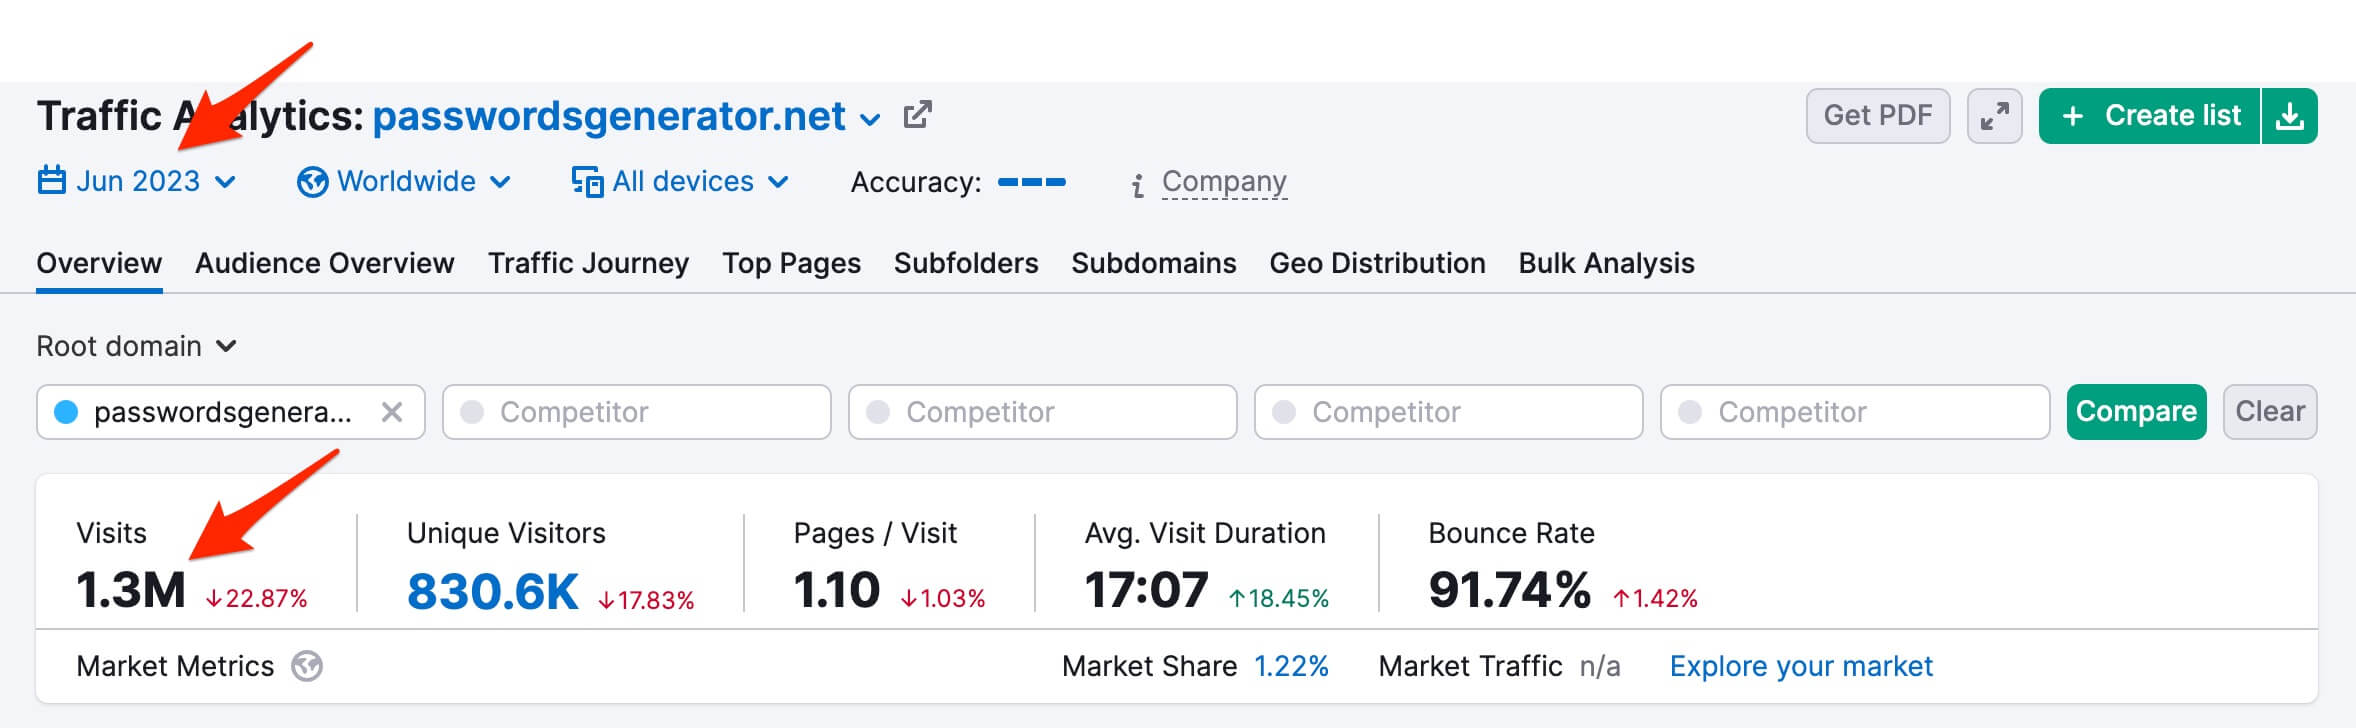Viewport: 2356px width, 728px height.
Task: Expand the domain name dropdown chevron
Action: coord(870,120)
